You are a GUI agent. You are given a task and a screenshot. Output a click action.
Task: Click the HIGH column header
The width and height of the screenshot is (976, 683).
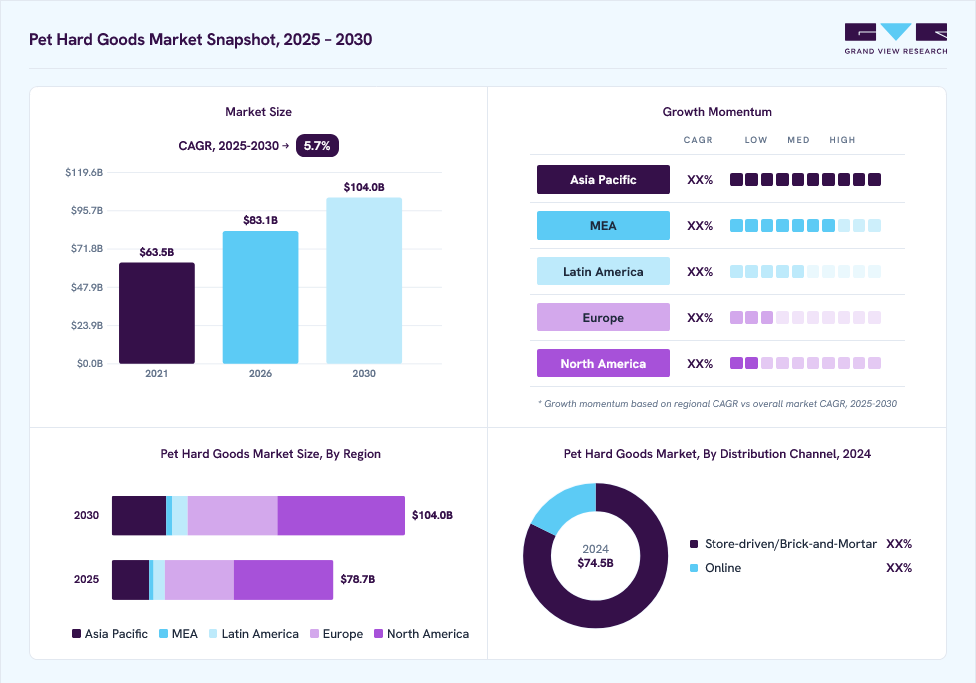(842, 140)
